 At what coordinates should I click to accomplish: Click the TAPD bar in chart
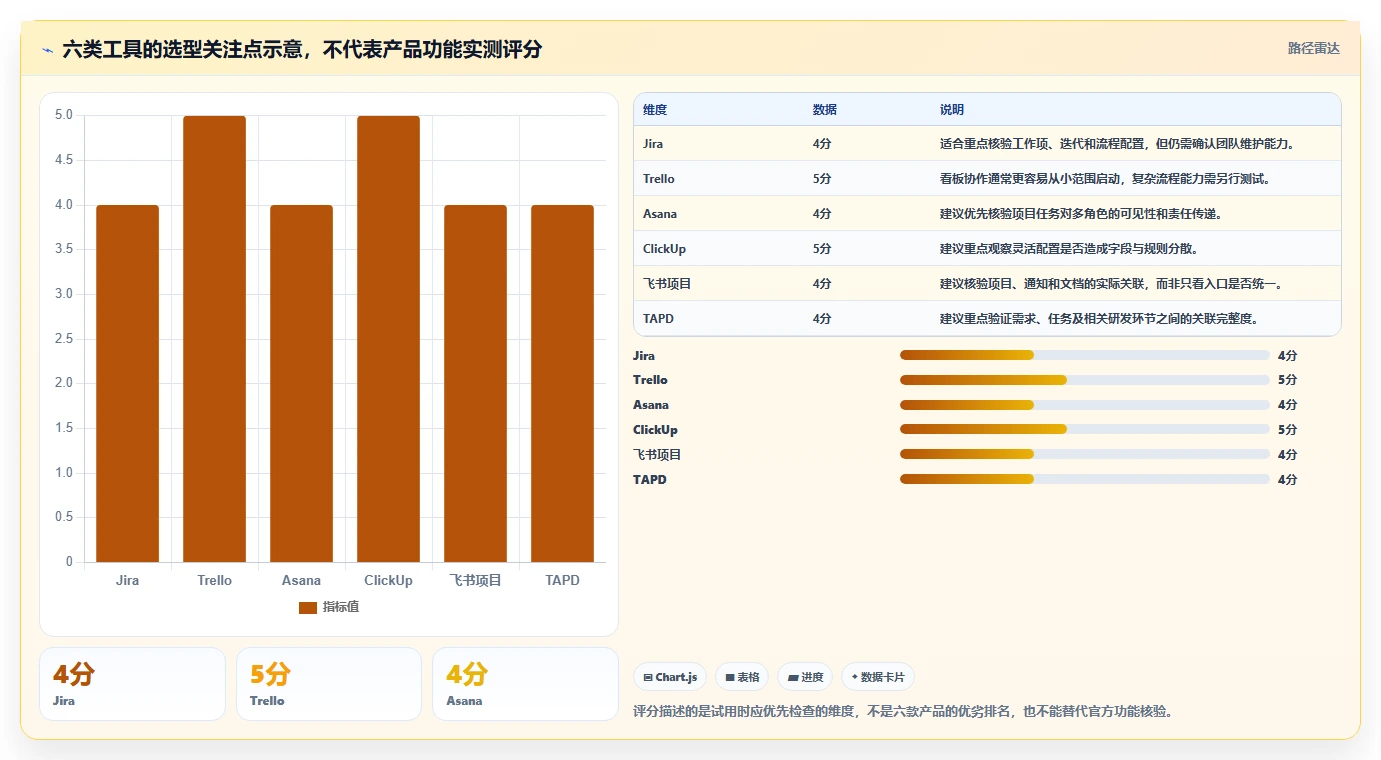[x=562, y=384]
